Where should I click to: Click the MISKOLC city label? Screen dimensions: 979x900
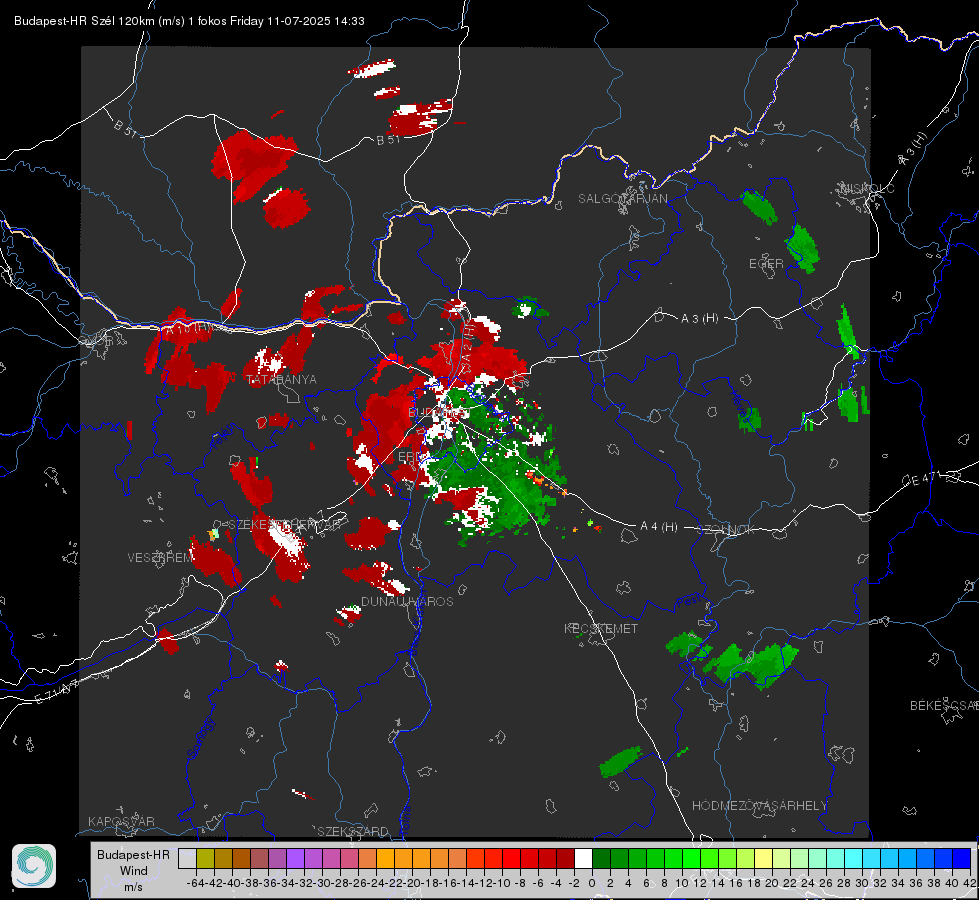pos(867,188)
